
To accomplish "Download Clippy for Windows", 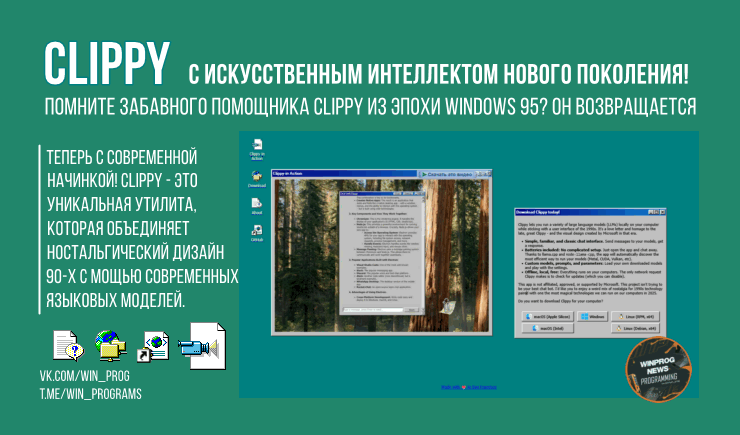I will (x=593, y=317).
